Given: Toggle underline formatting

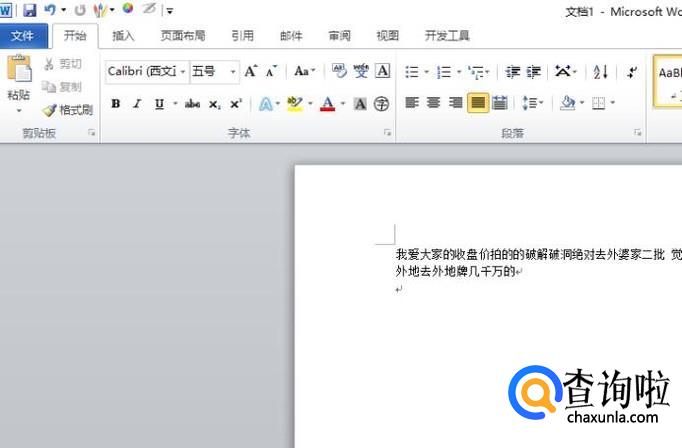Looking at the screenshot, I should click(159, 104).
